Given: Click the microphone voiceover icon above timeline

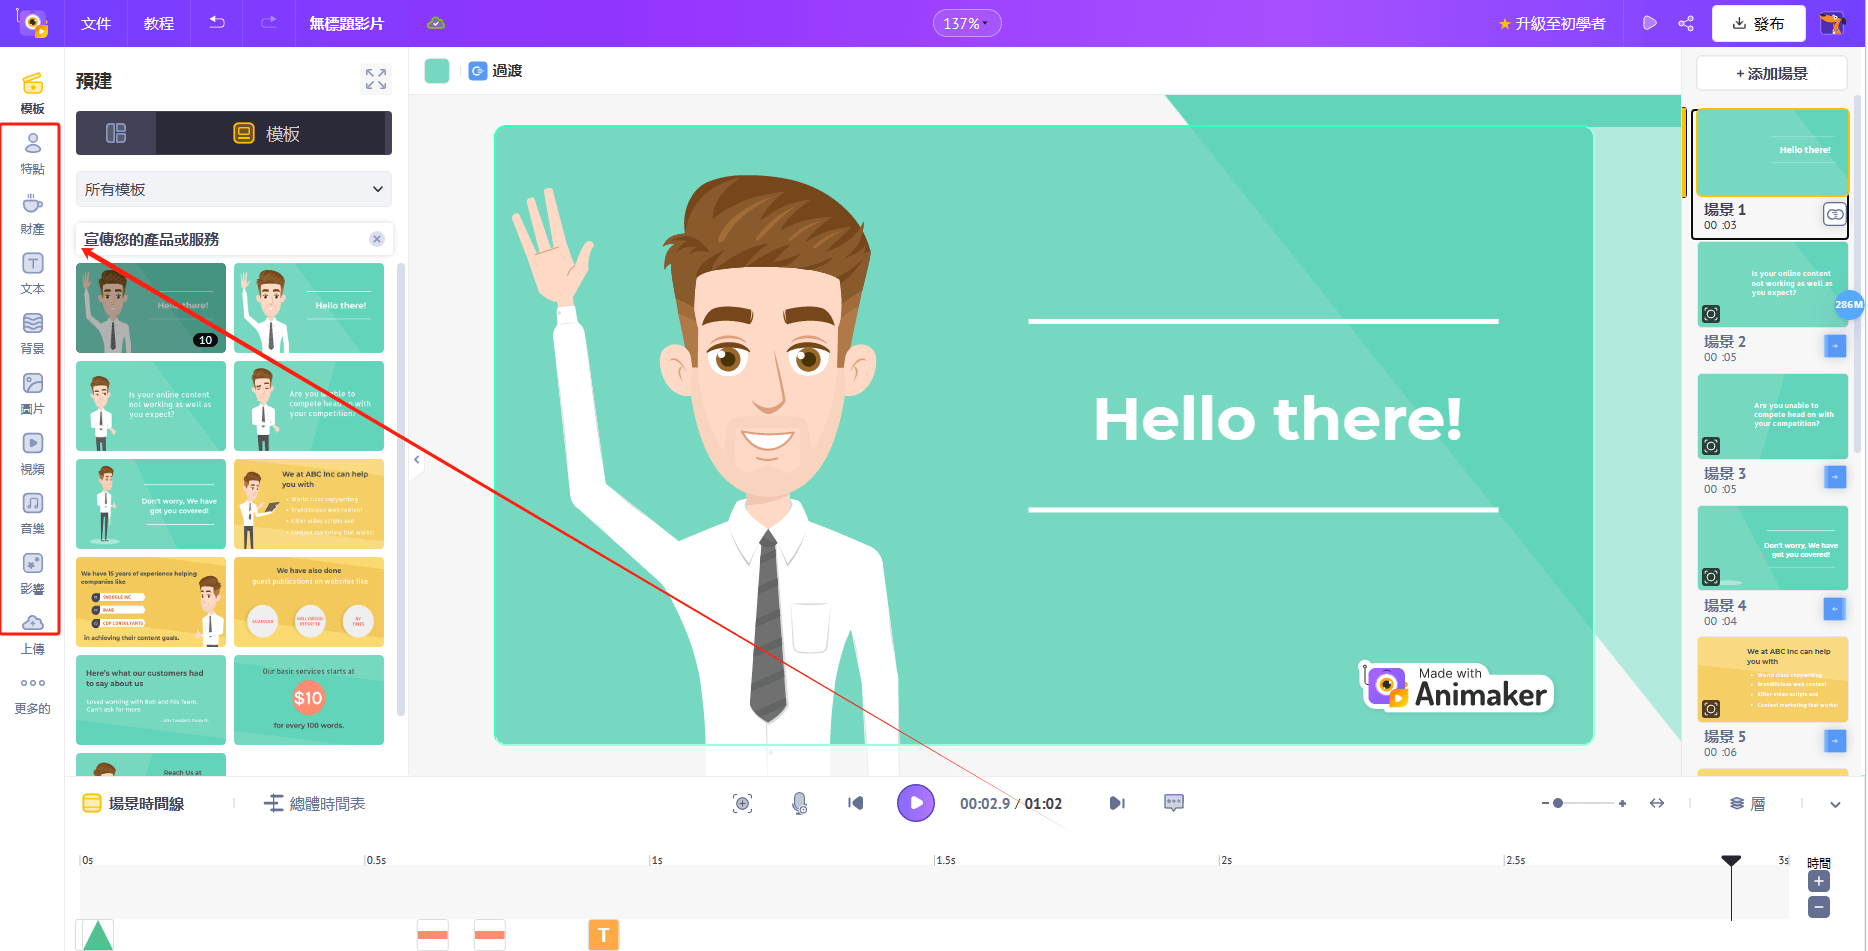Looking at the screenshot, I should point(798,803).
